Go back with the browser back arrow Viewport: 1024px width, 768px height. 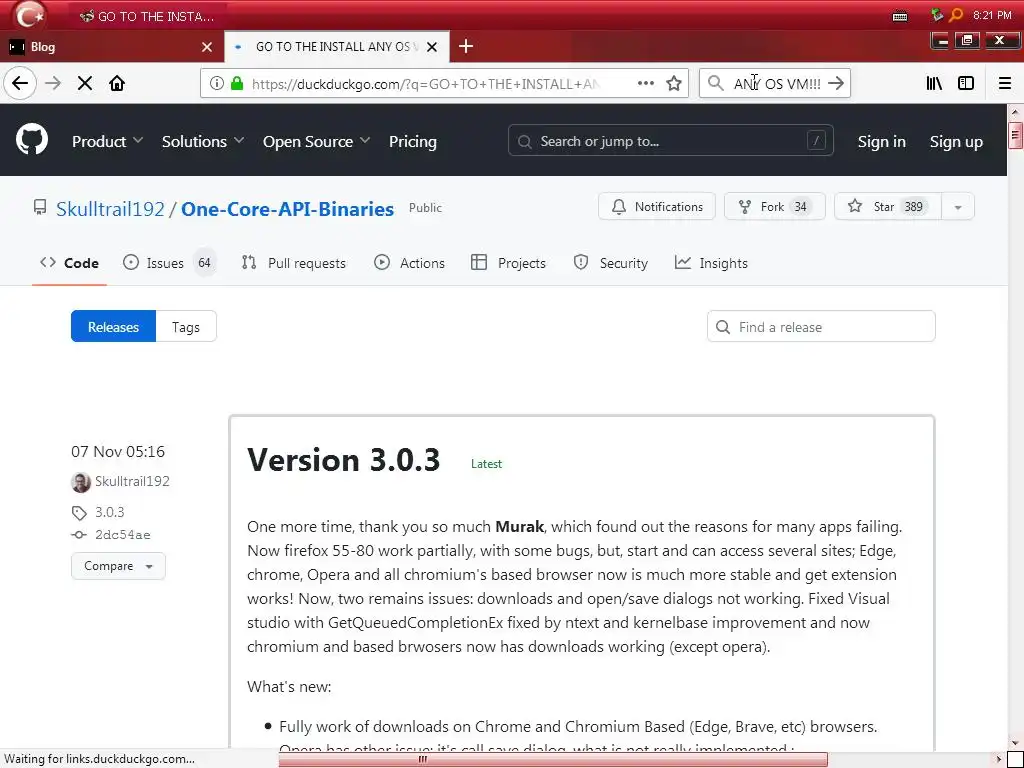coord(20,84)
